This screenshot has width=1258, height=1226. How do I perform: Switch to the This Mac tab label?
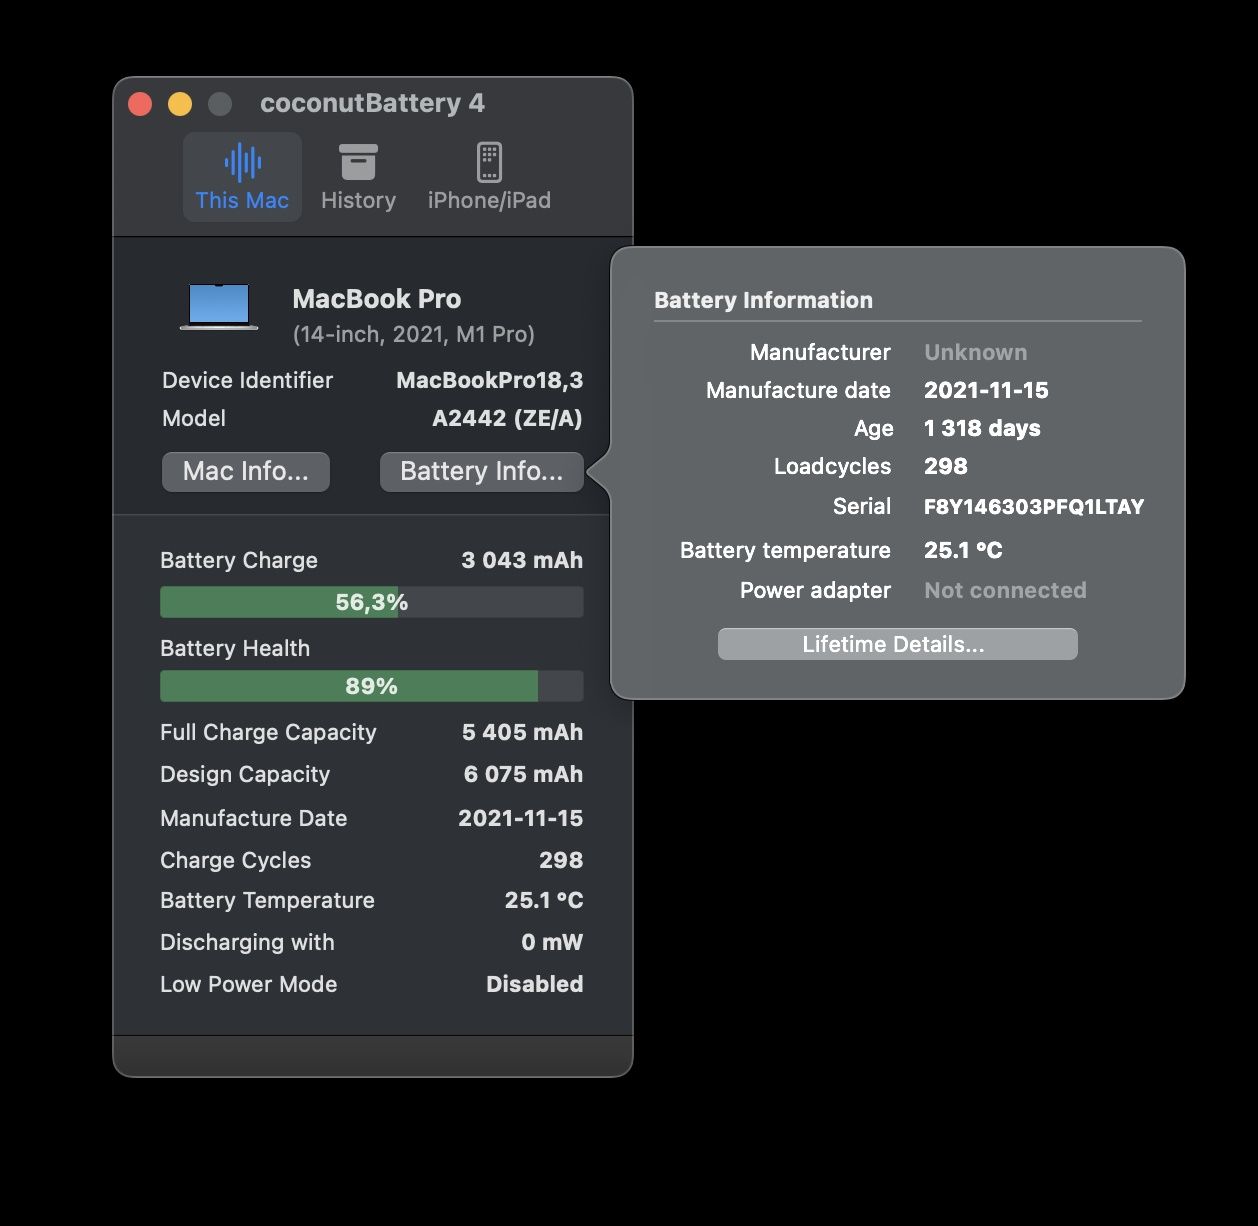tap(242, 200)
